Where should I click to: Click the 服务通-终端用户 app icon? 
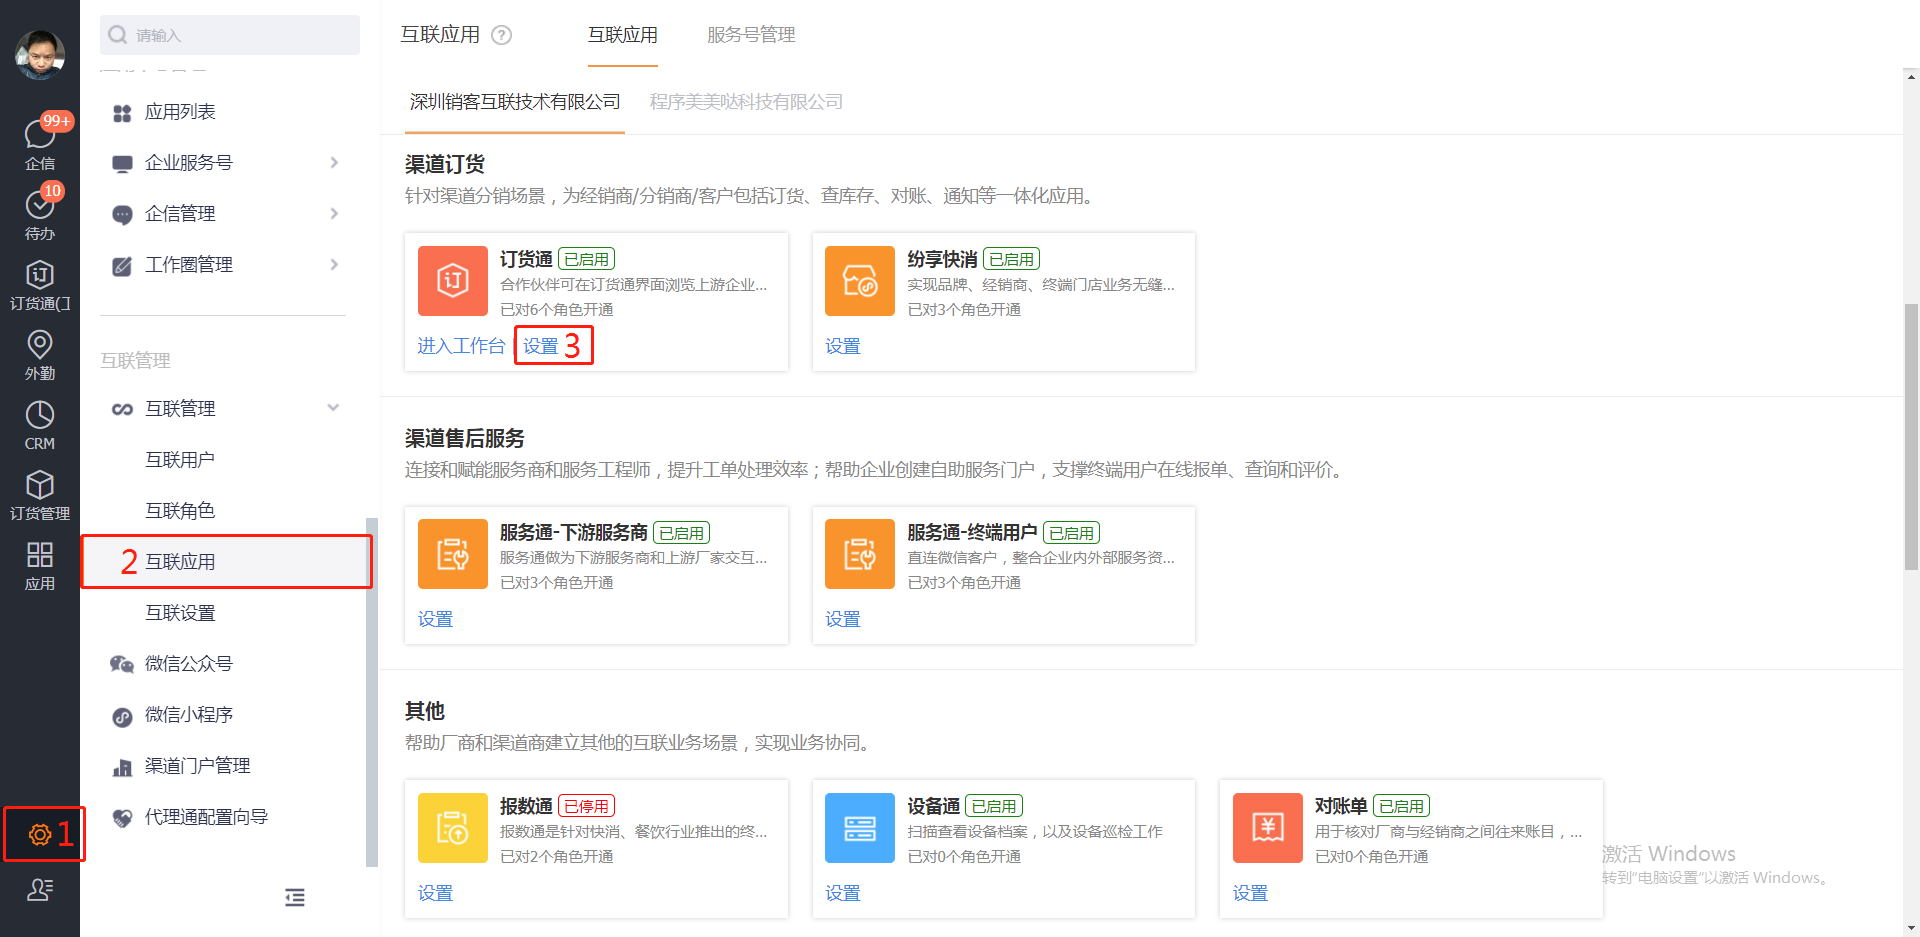point(860,554)
